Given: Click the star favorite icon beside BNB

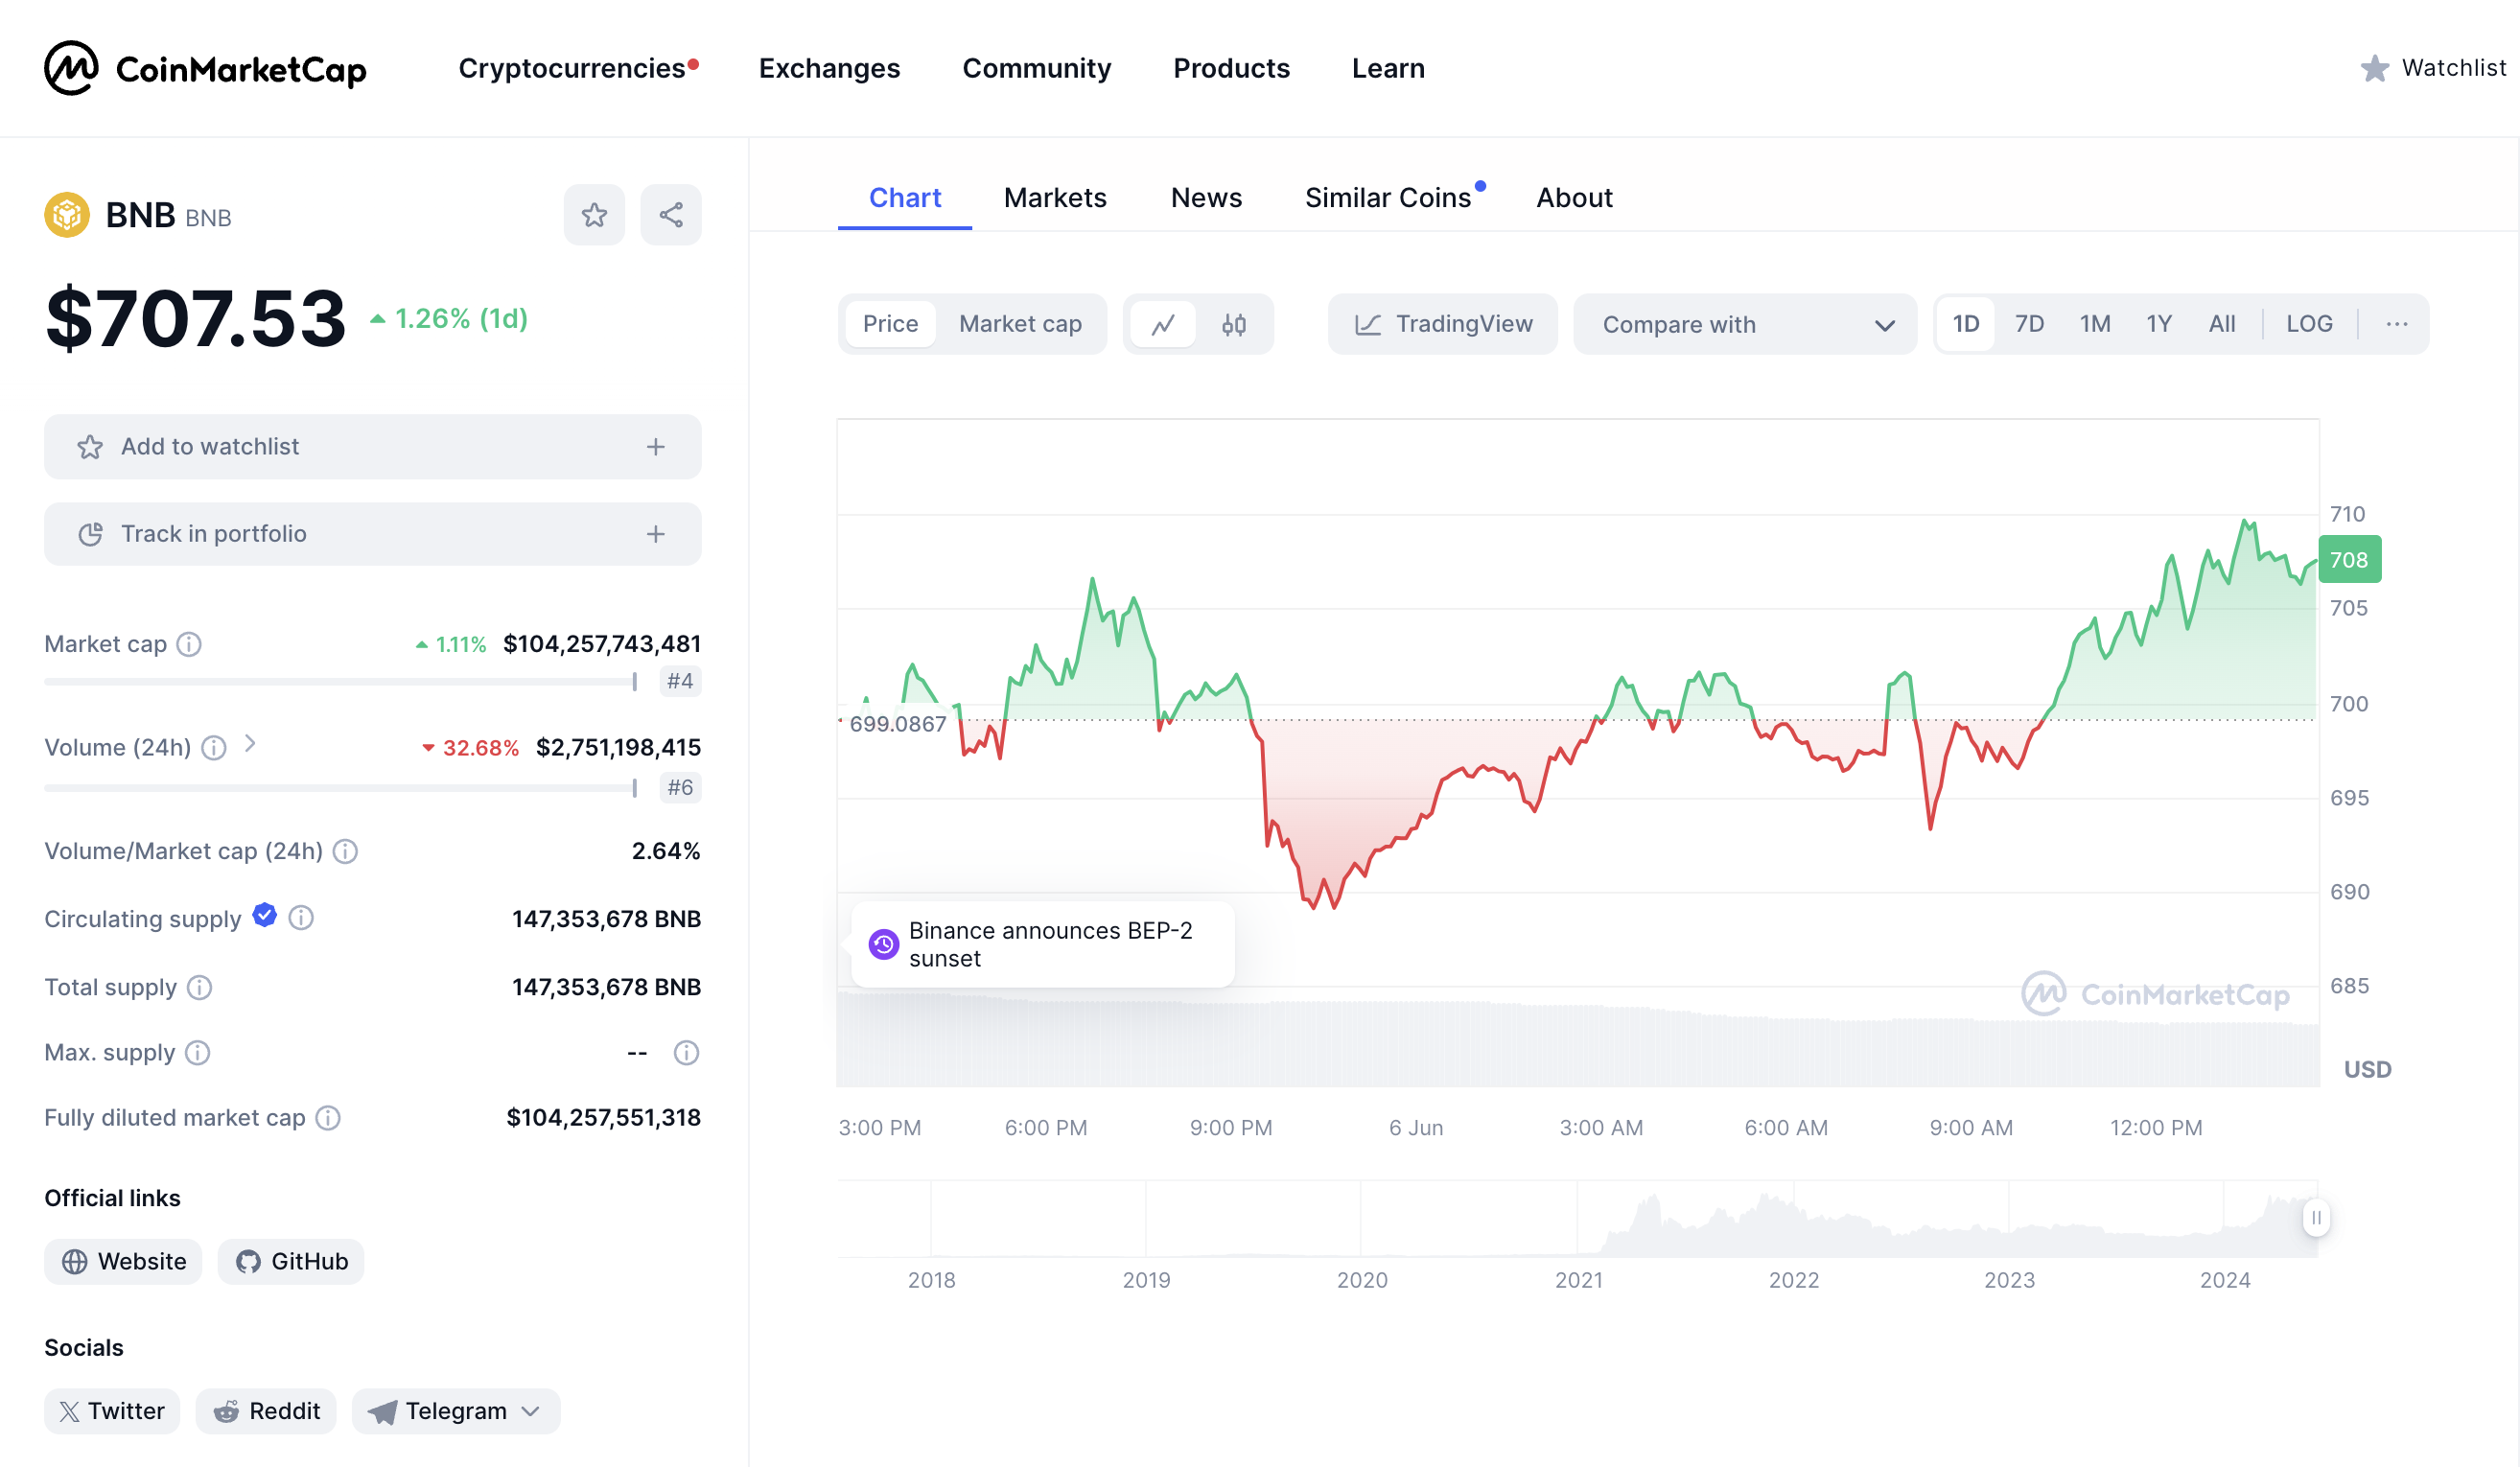Looking at the screenshot, I should [x=594, y=215].
